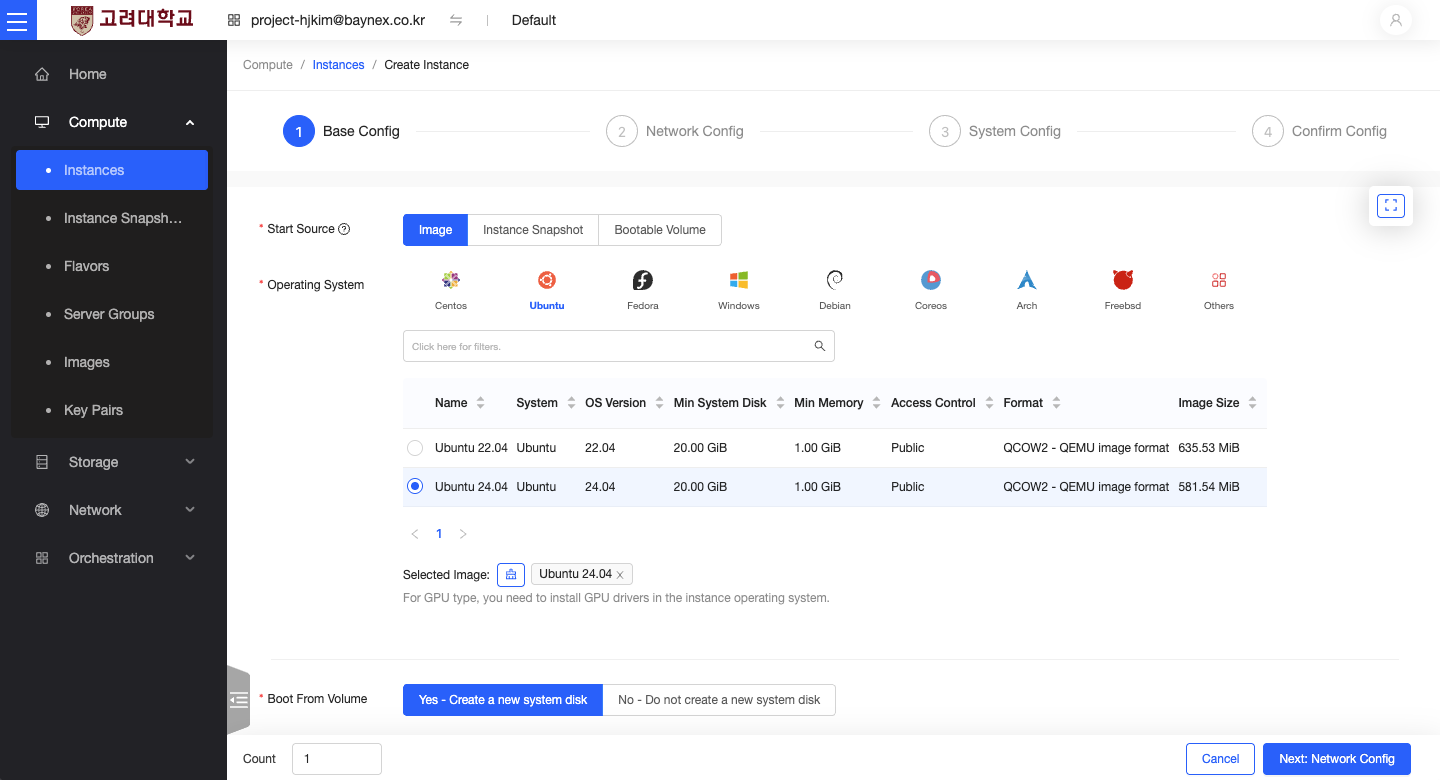Sort table by Min Memory column
This screenshot has height=780, width=1440.
(x=877, y=403)
